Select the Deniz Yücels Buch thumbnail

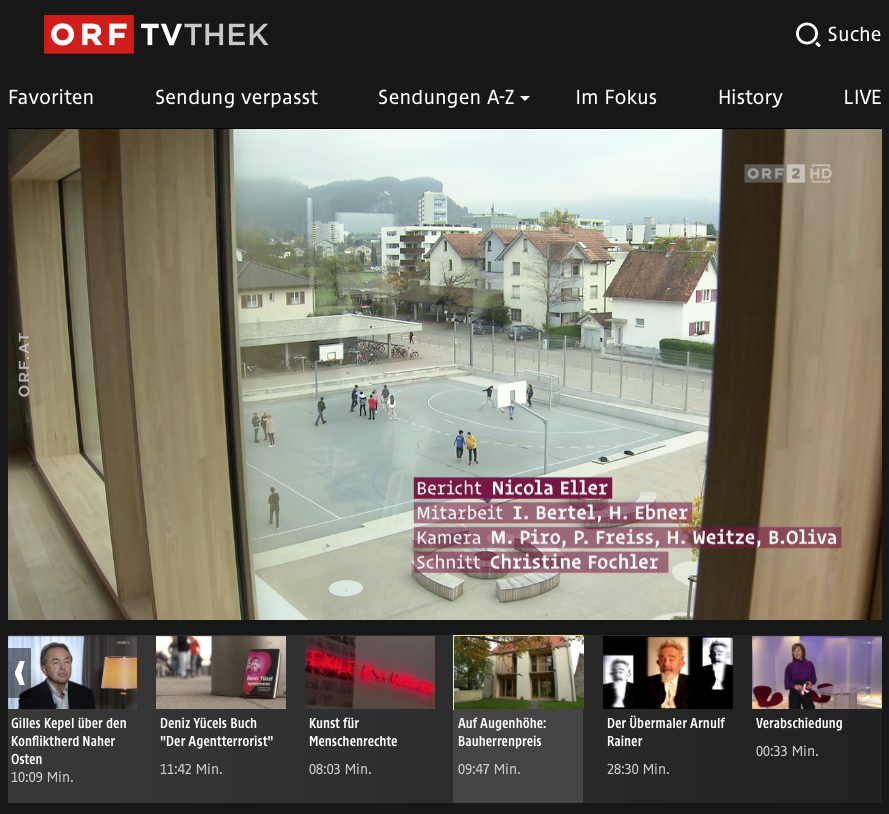coord(220,672)
